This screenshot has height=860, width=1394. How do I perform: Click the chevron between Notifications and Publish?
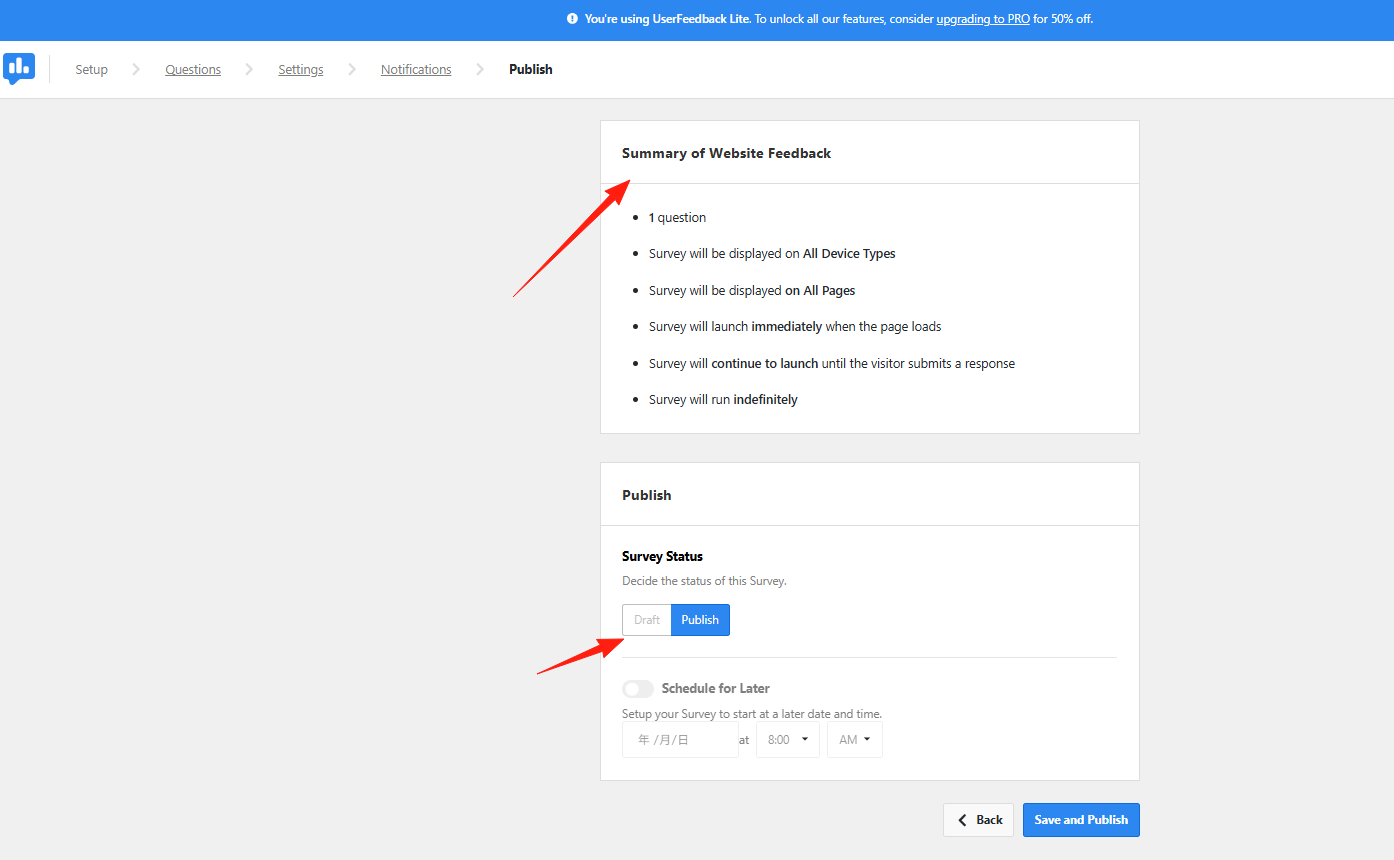pos(479,69)
